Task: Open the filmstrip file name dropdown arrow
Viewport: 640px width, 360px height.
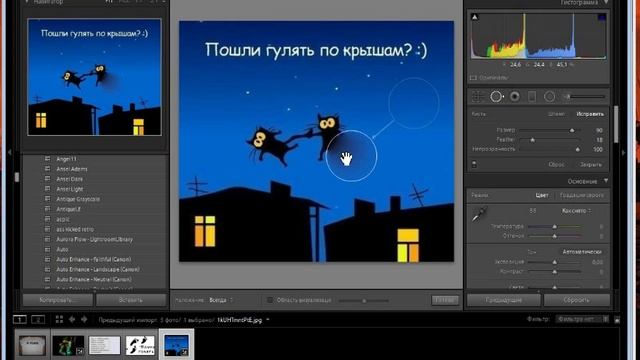Action: point(268,320)
